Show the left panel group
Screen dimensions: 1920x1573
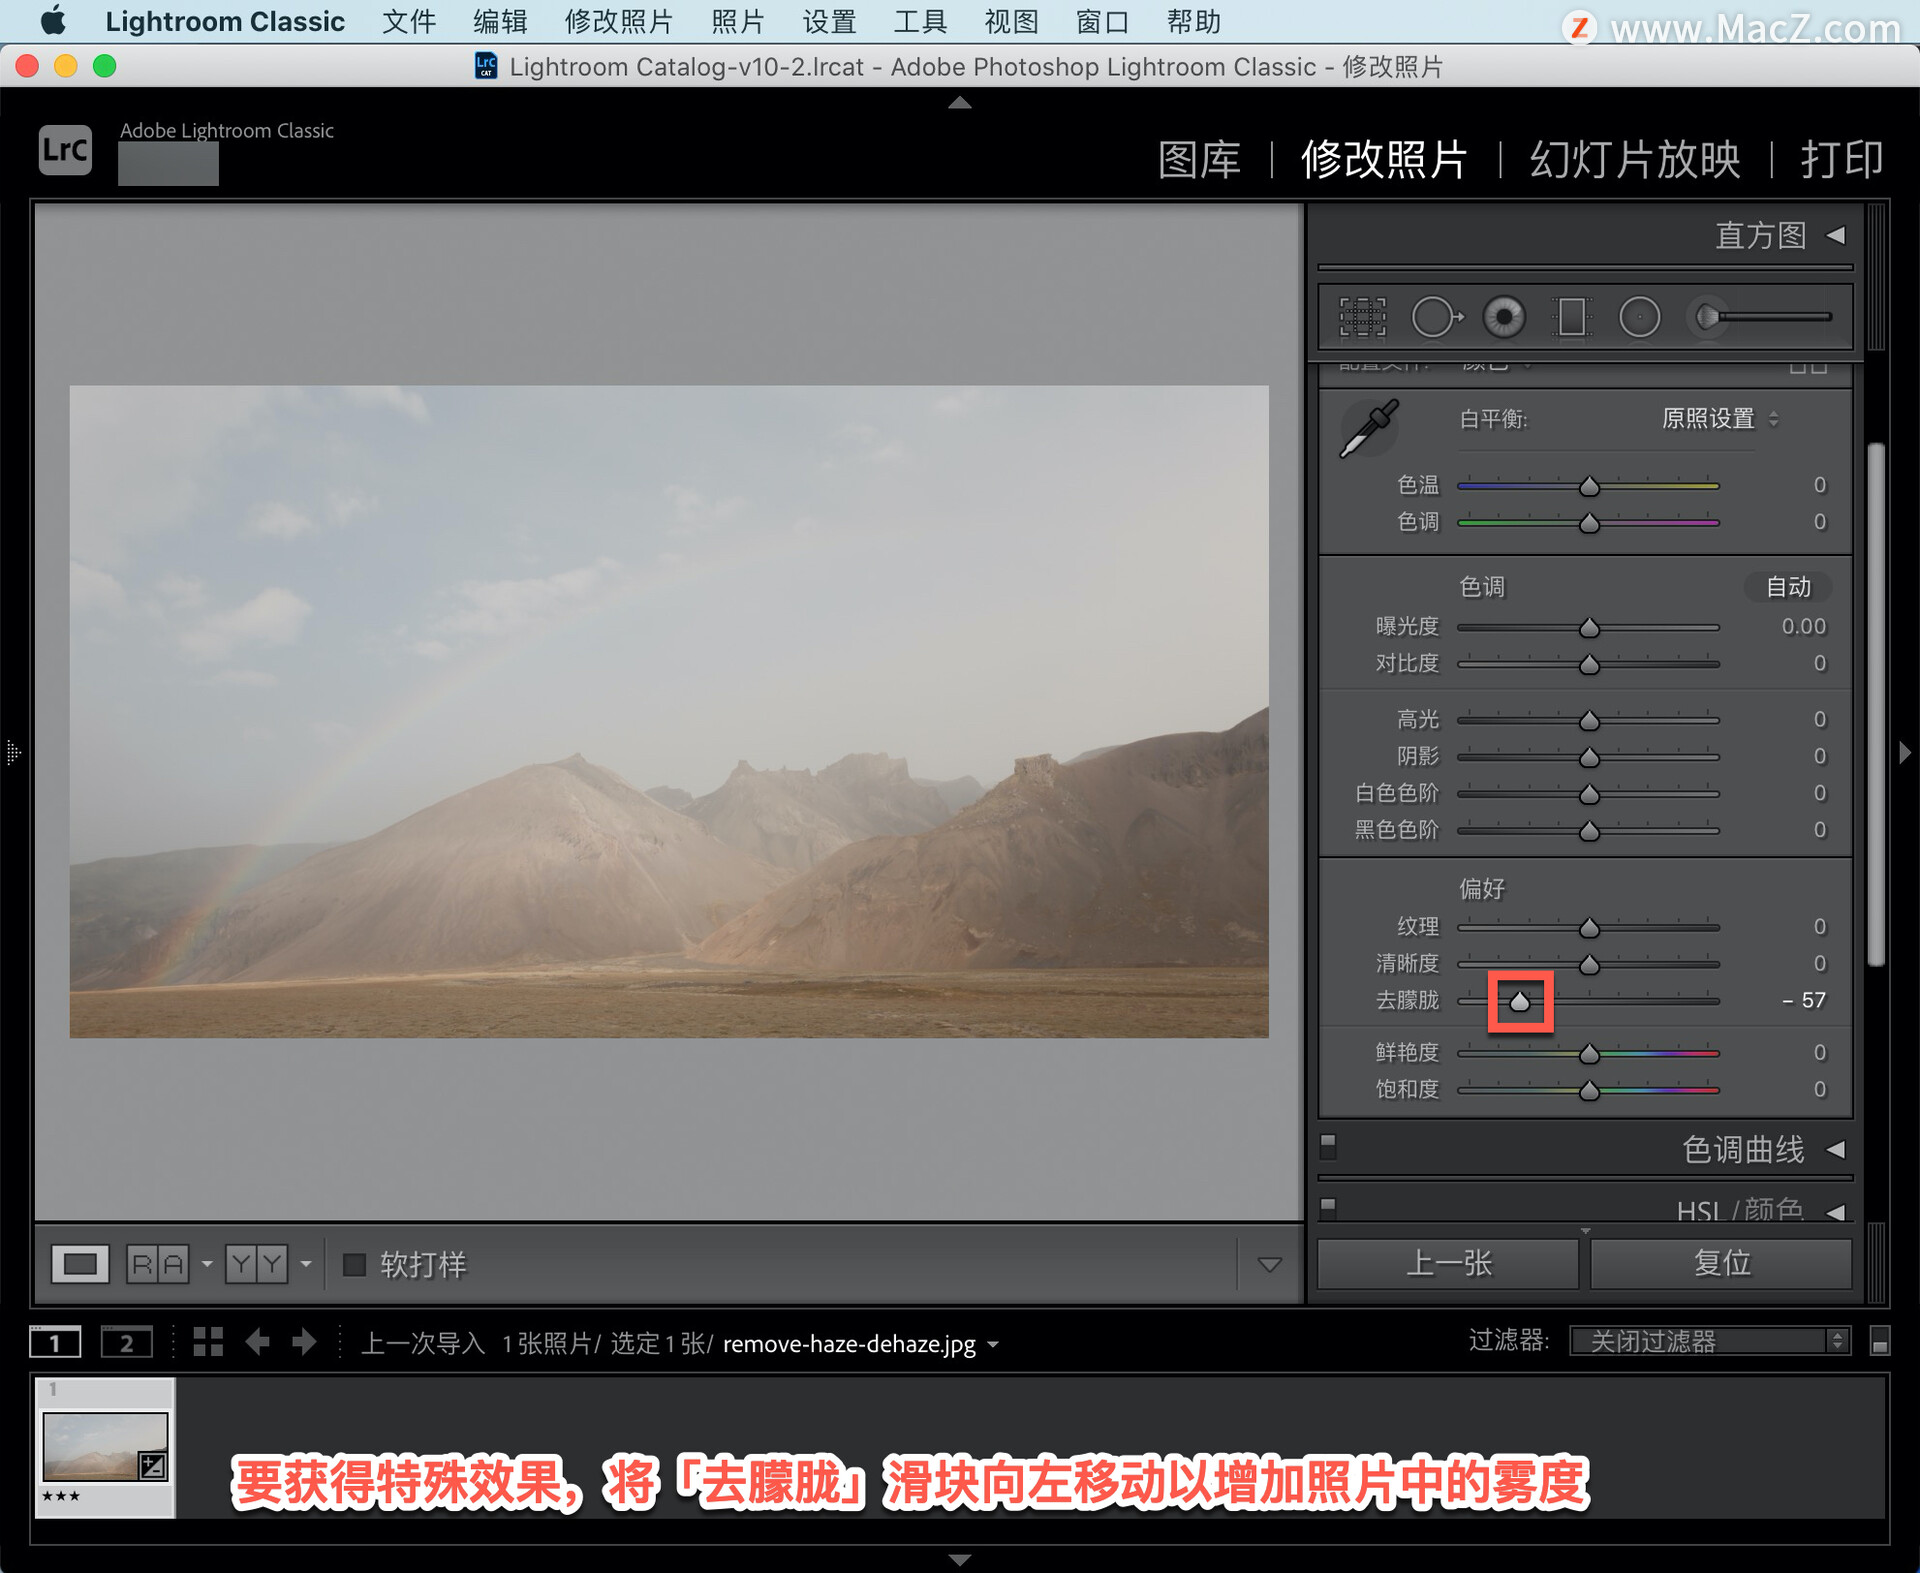click(13, 752)
